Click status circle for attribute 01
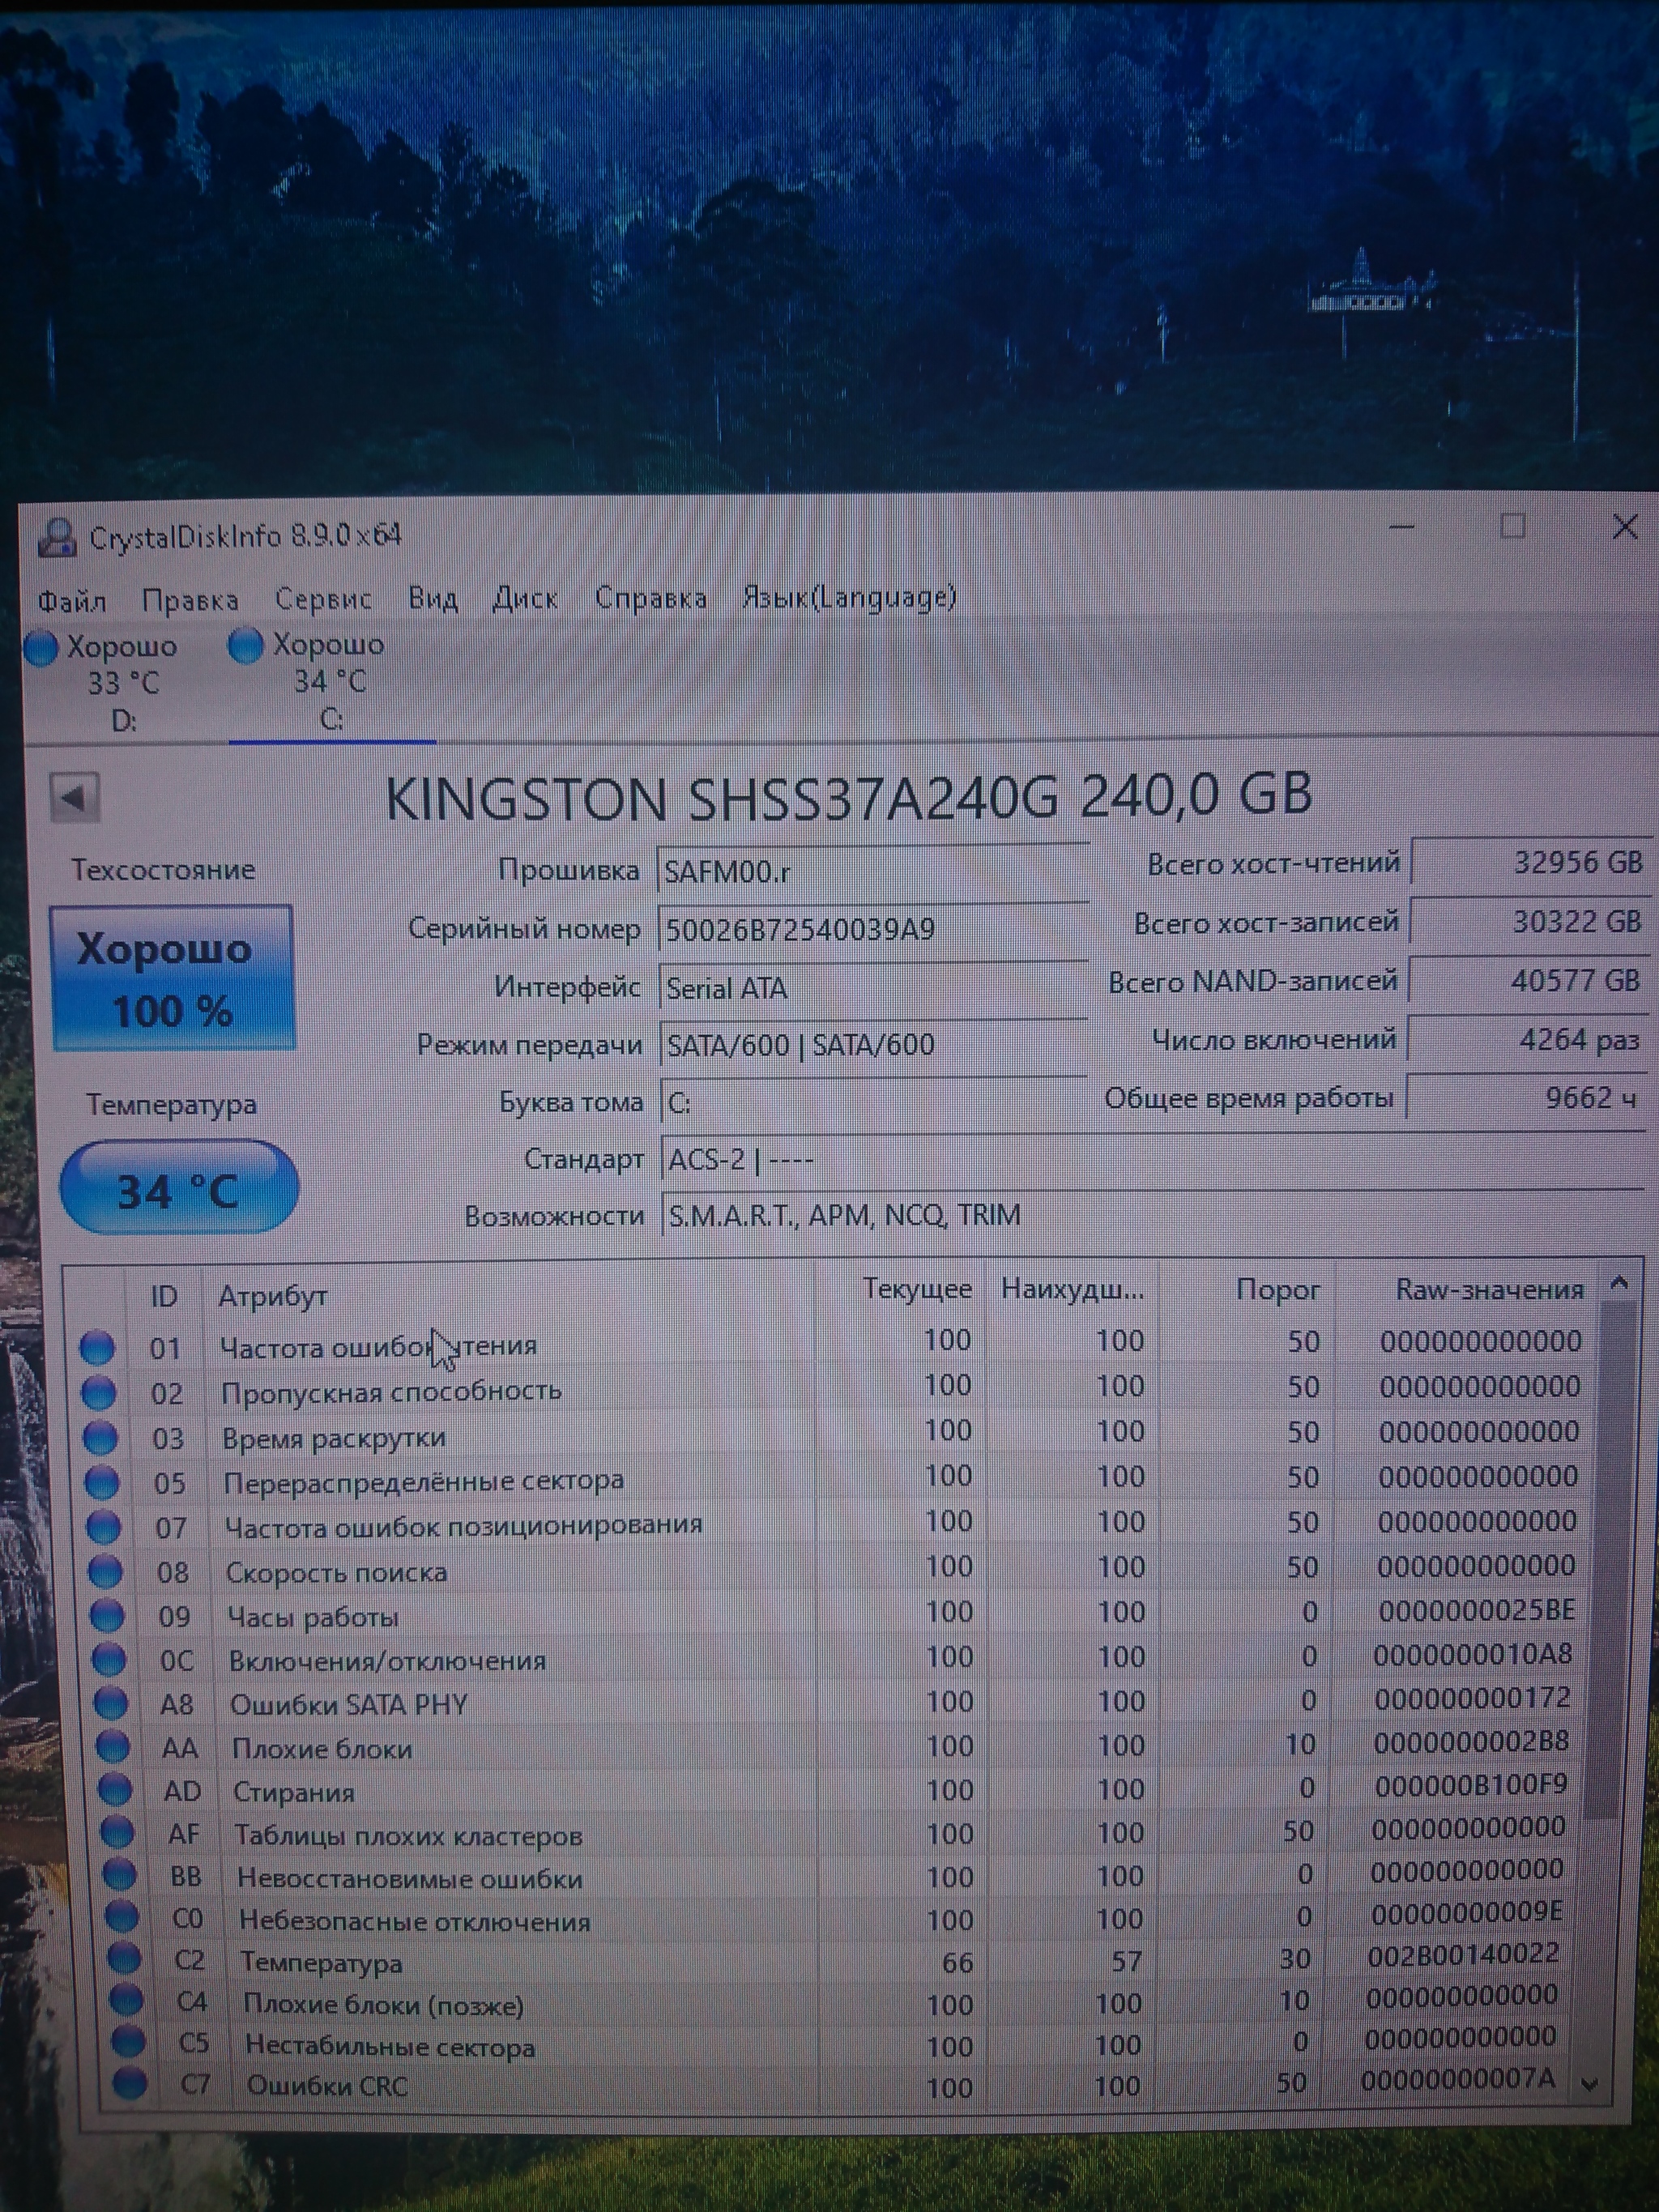1659x2212 pixels. pos(97,1348)
